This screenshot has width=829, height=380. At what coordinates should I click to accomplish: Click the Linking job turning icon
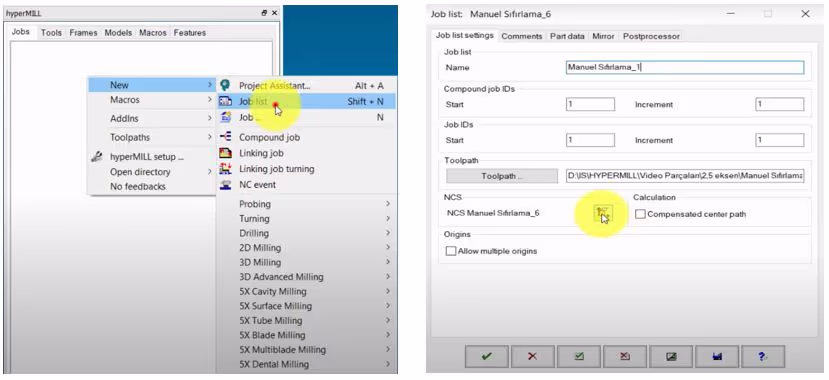click(225, 169)
